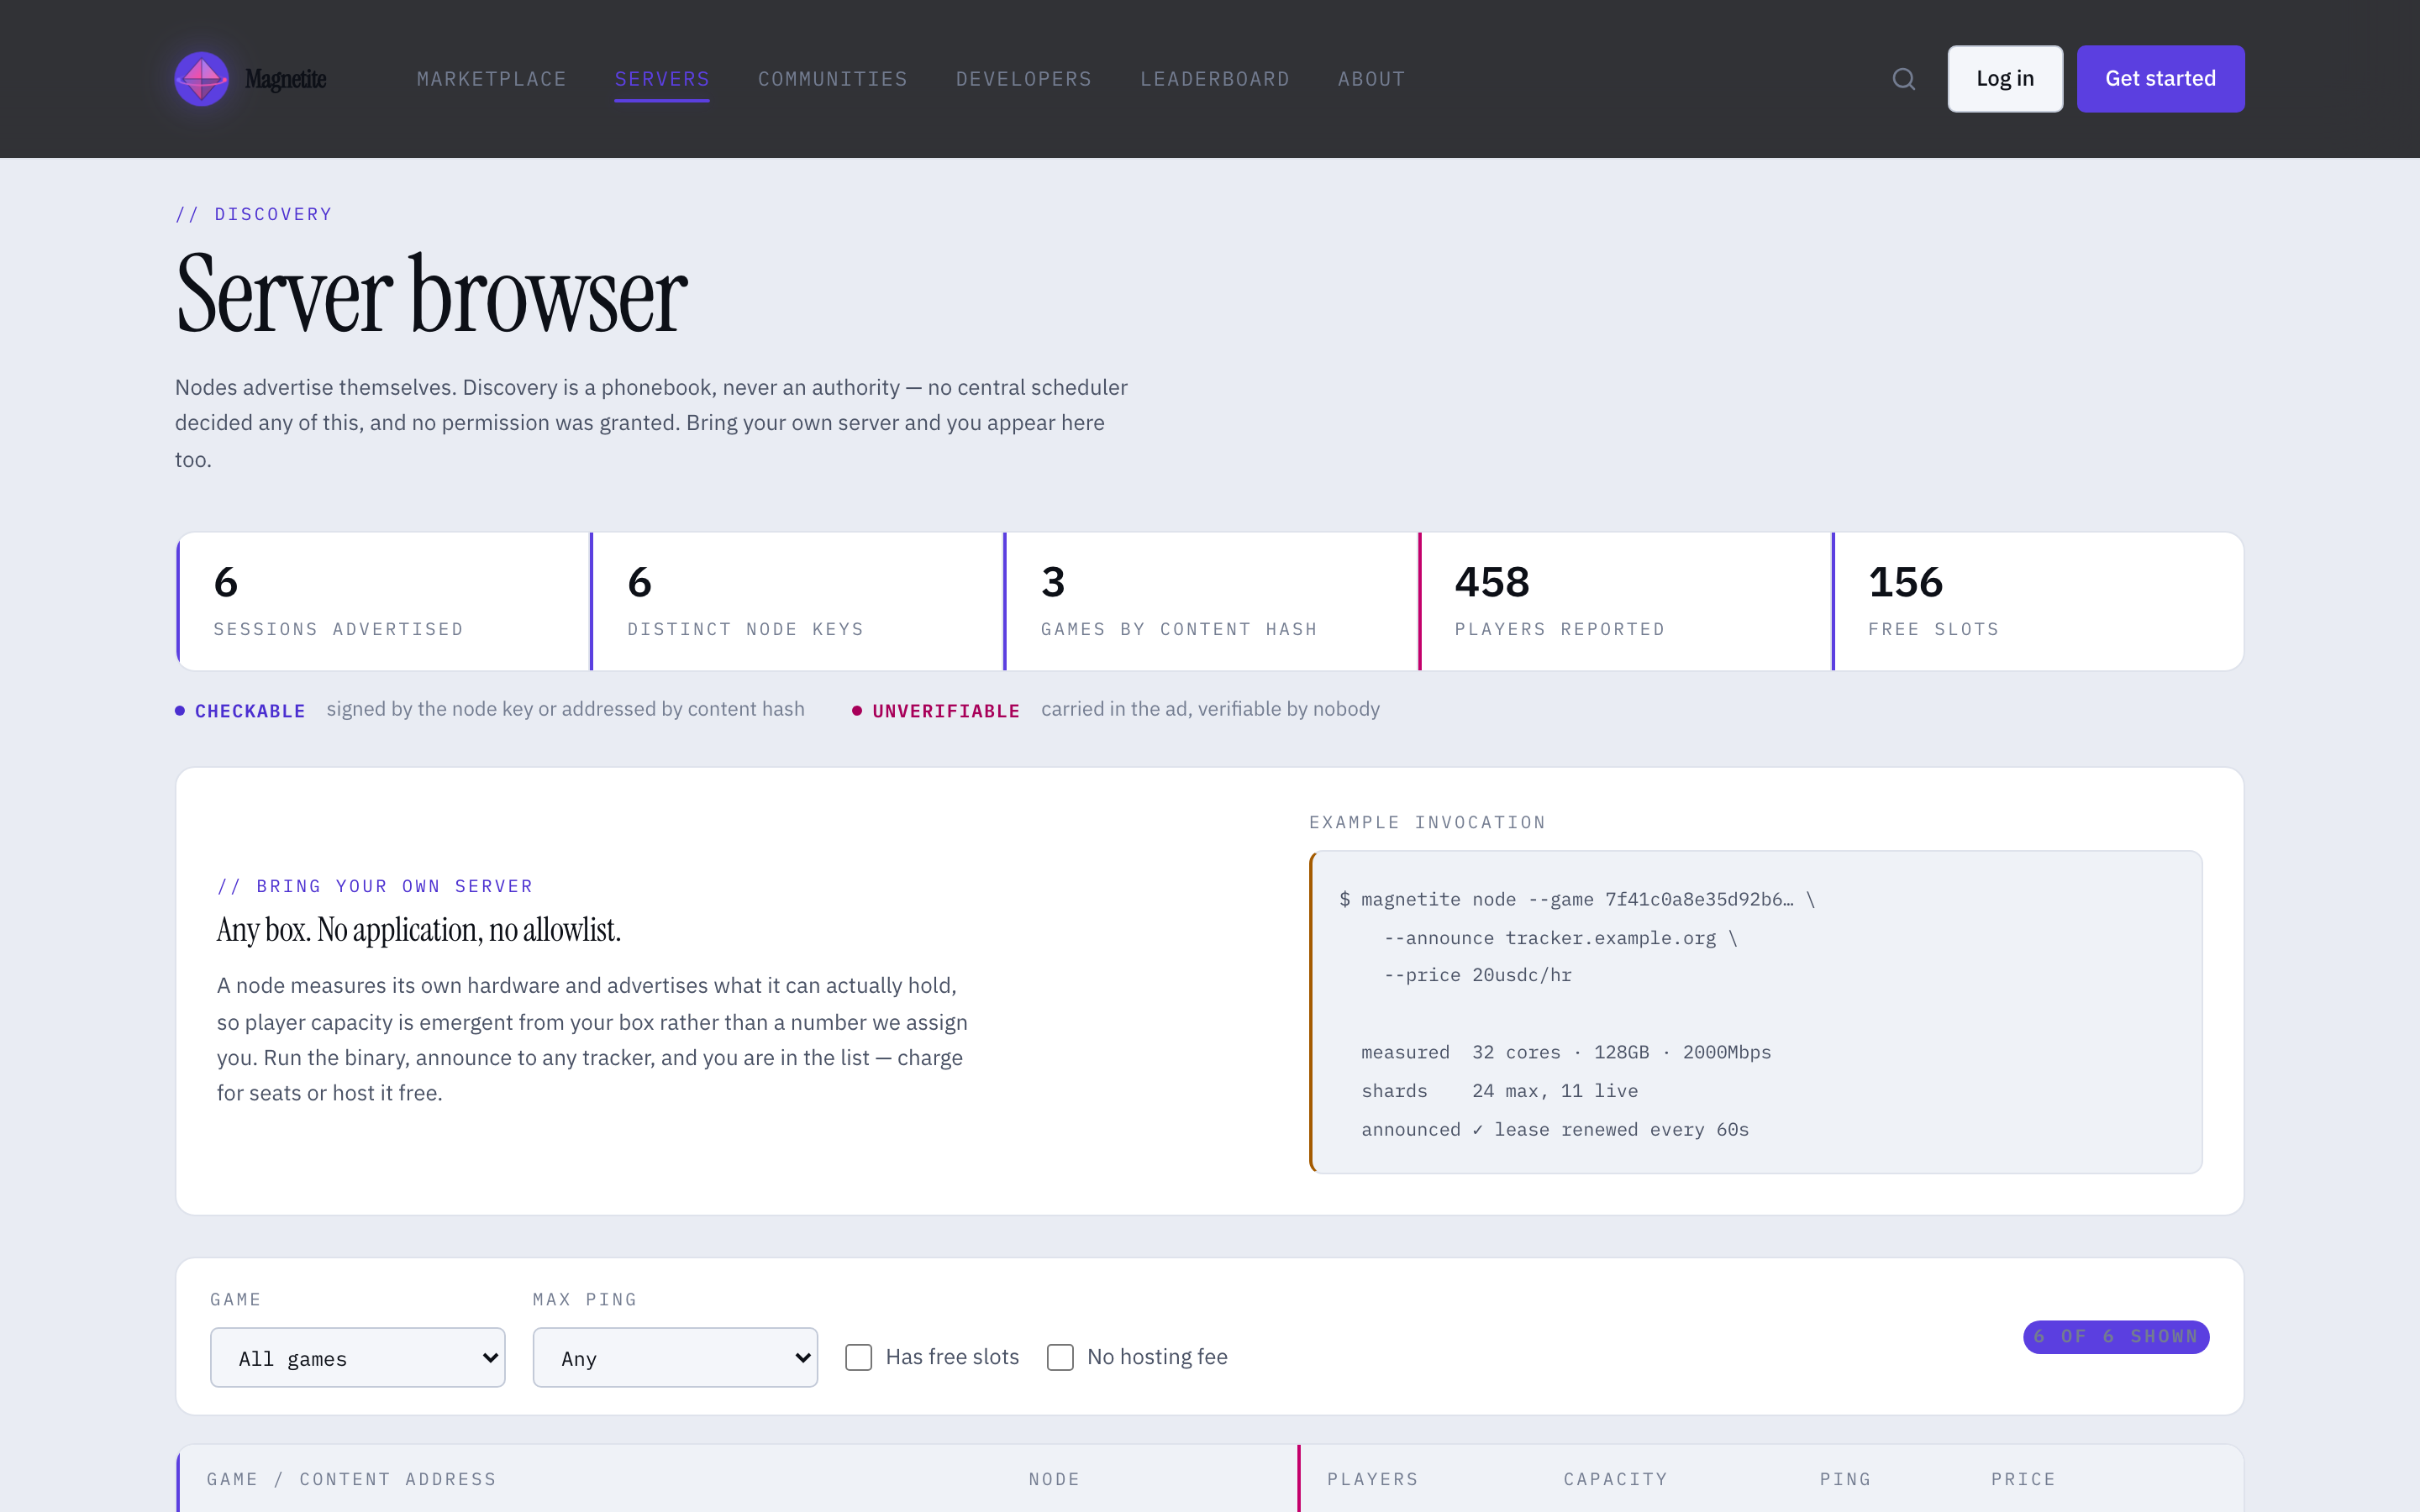The image size is (2420, 1512).
Task: Click the '--price 20usdc/hr' code line
Action: (x=1477, y=975)
